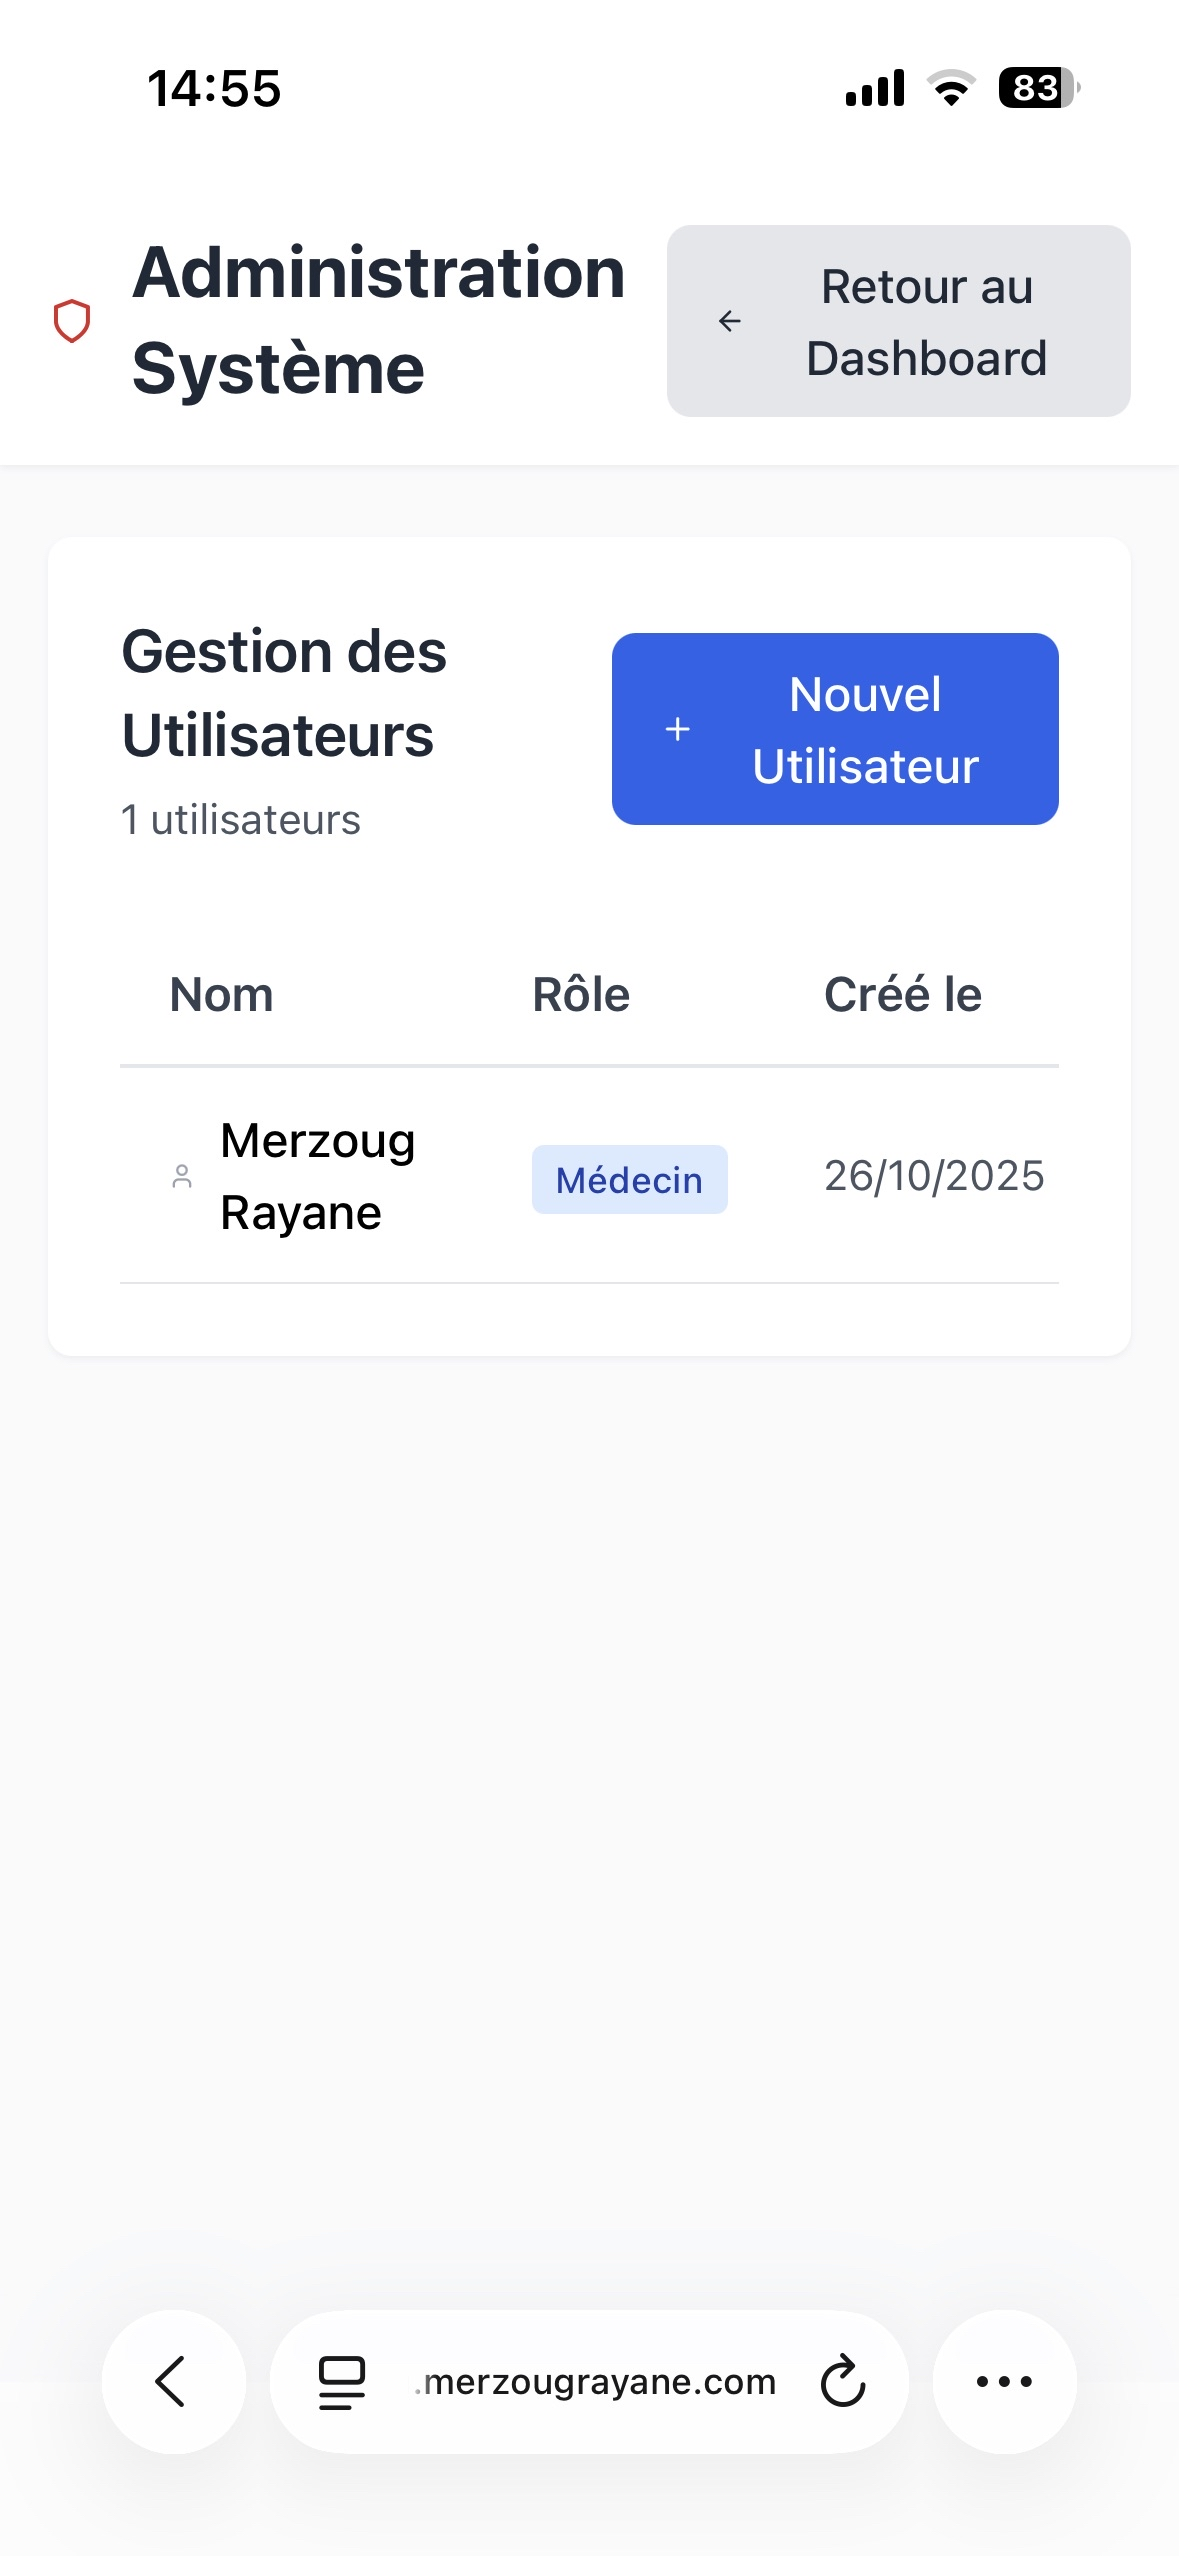Viewport: 1179px width, 2556px height.
Task: Click the Nom column header
Action: (x=222, y=995)
